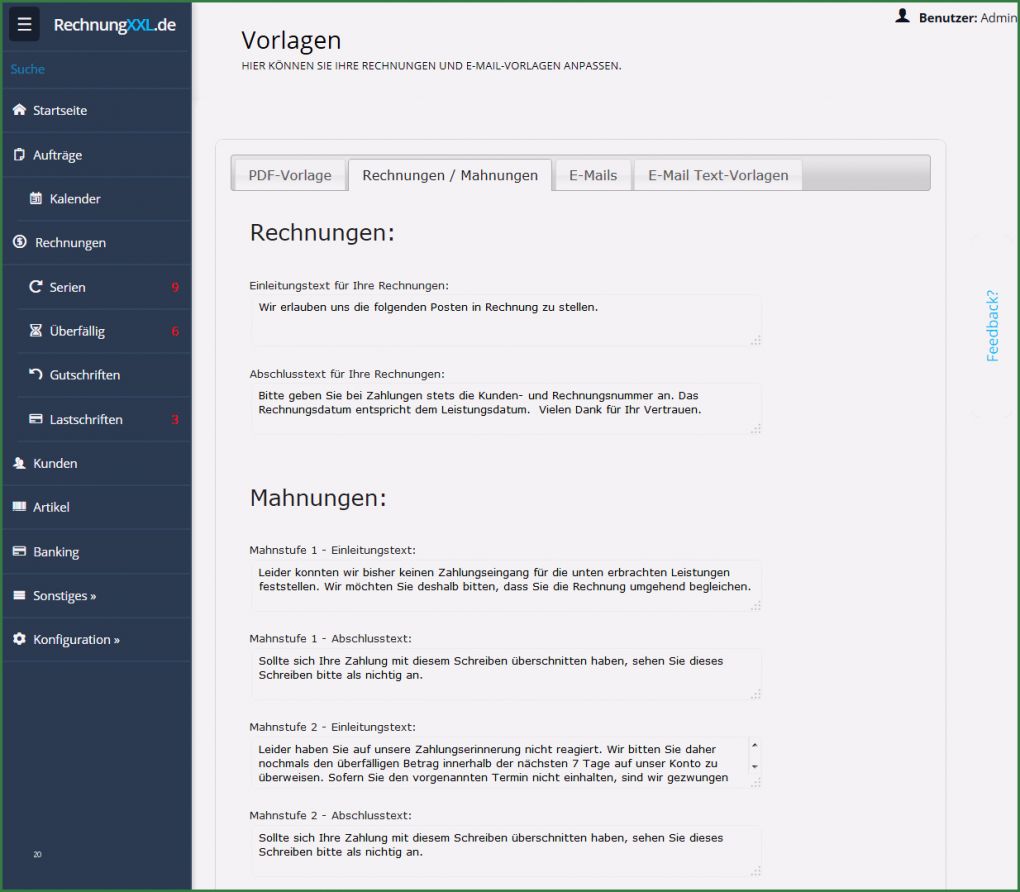This screenshot has width=1020, height=892.
Task: Open the E-Mail Text-Vorlagen tab
Action: point(718,175)
